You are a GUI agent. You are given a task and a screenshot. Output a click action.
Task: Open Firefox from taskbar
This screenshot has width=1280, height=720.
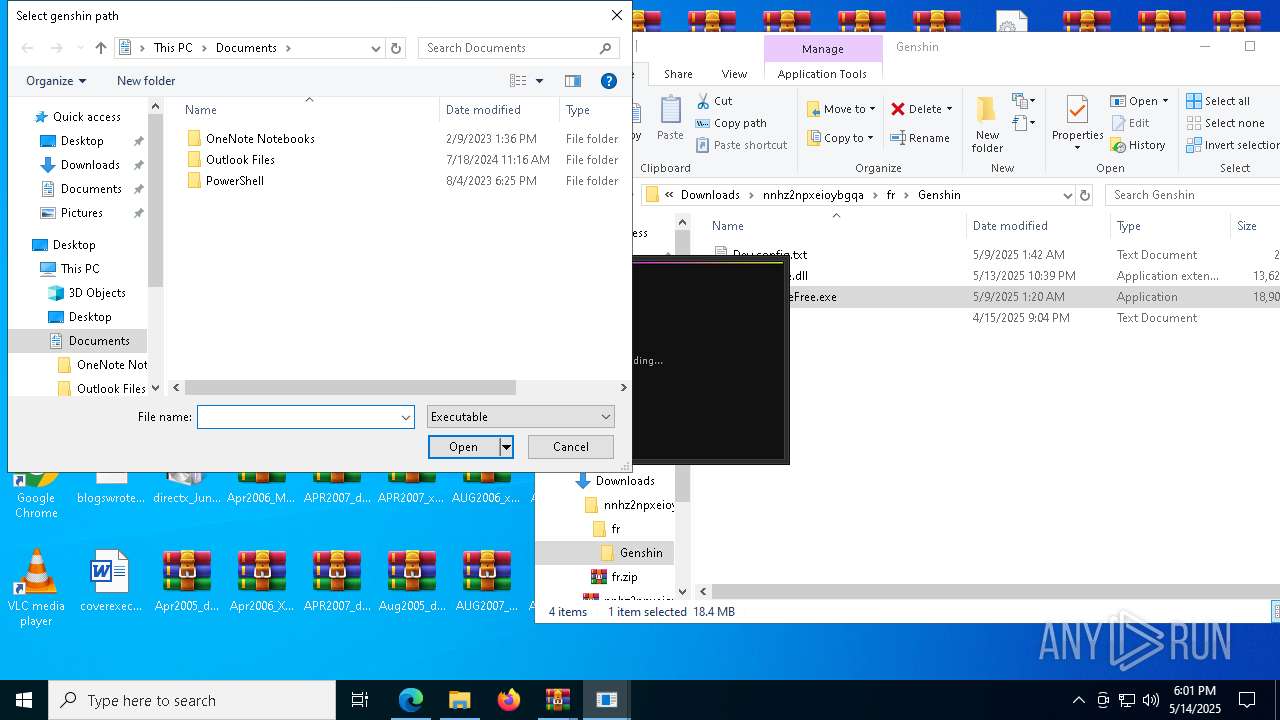pos(509,700)
